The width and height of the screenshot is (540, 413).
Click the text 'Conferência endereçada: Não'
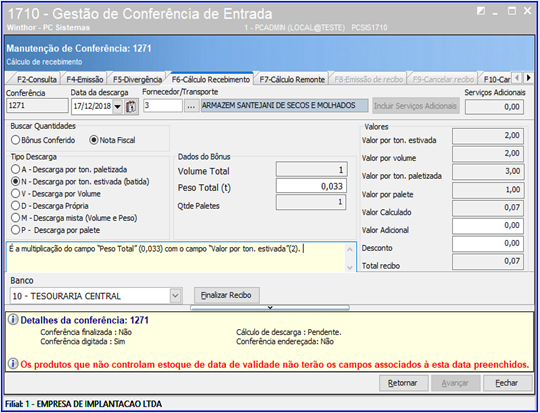(285, 342)
